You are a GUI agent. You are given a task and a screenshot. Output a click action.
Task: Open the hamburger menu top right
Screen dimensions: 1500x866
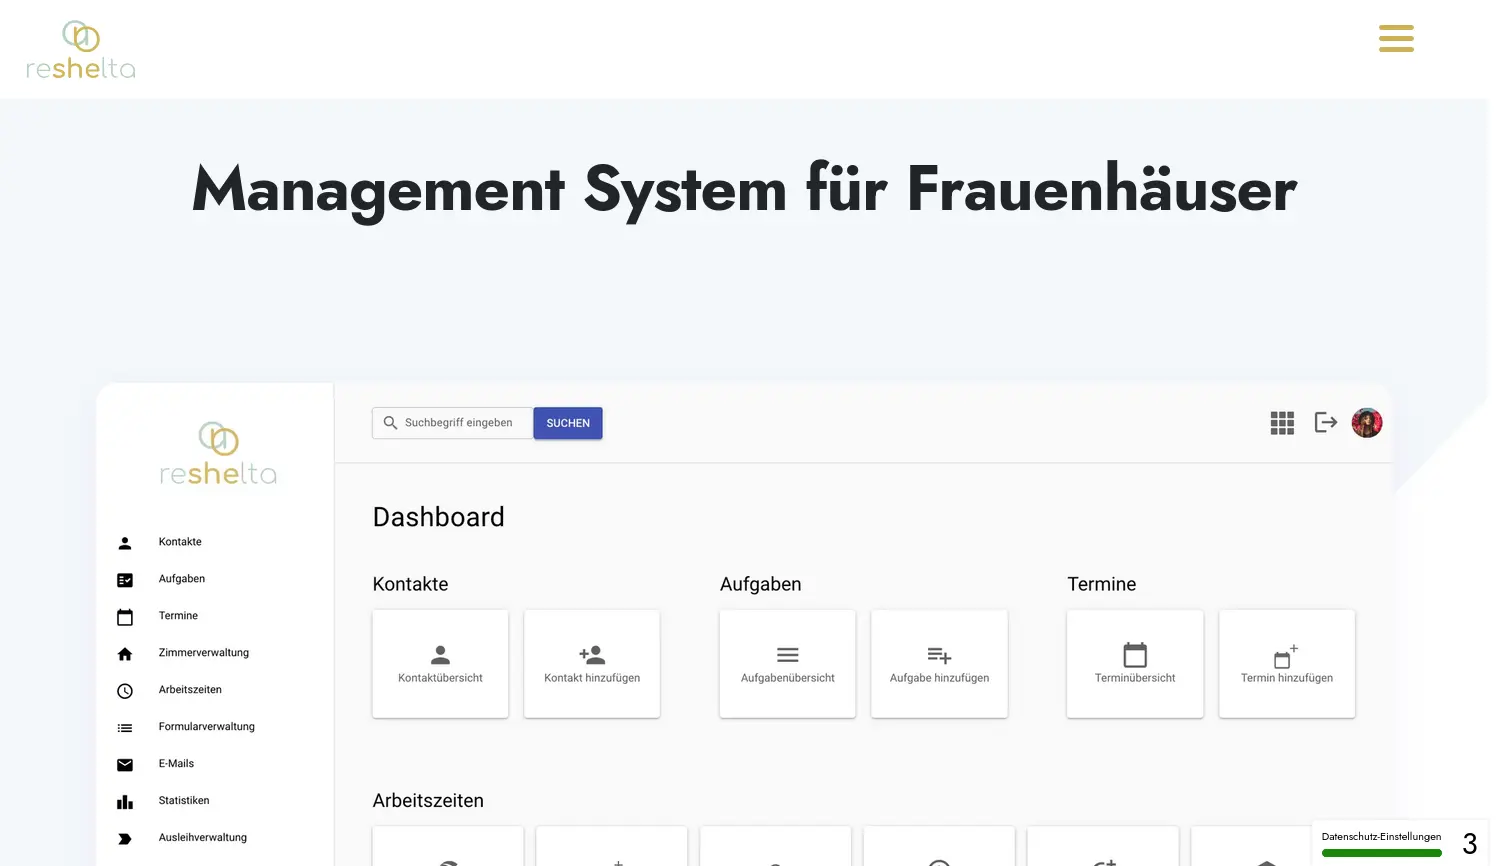point(1396,38)
